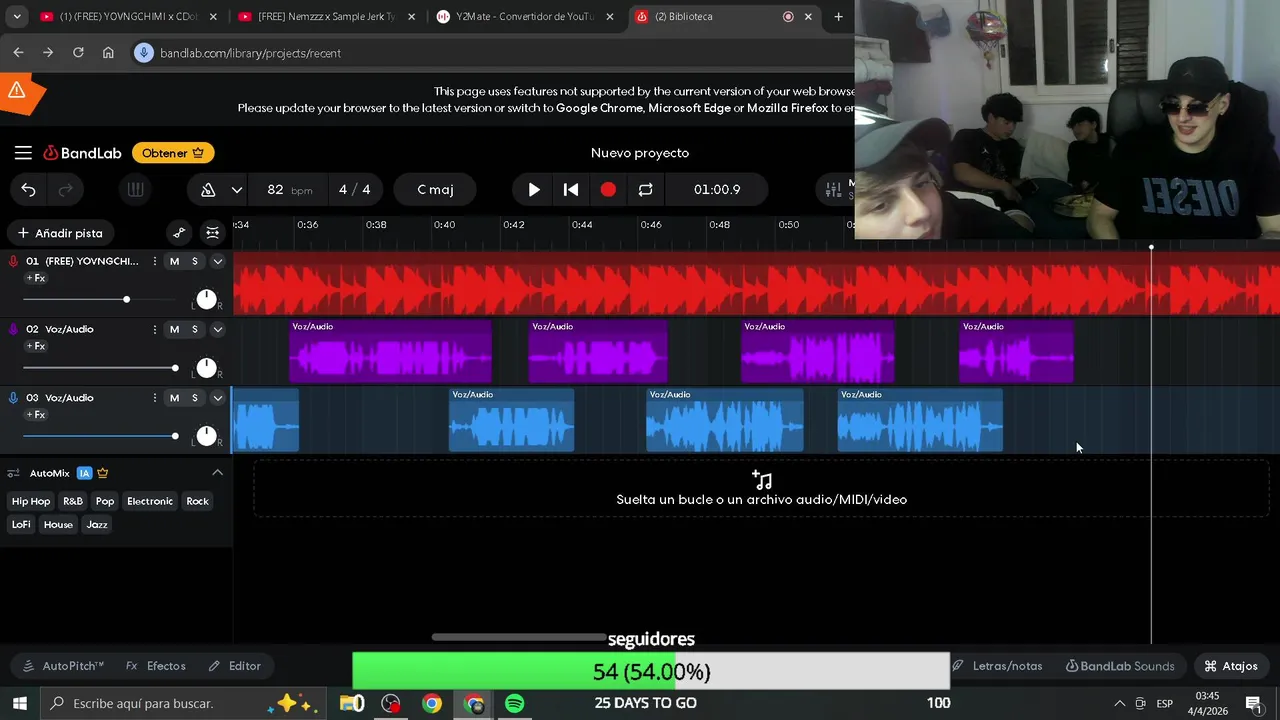Add Fx to track 03
Screen dimensions: 1280x720
pyautogui.click(x=35, y=414)
